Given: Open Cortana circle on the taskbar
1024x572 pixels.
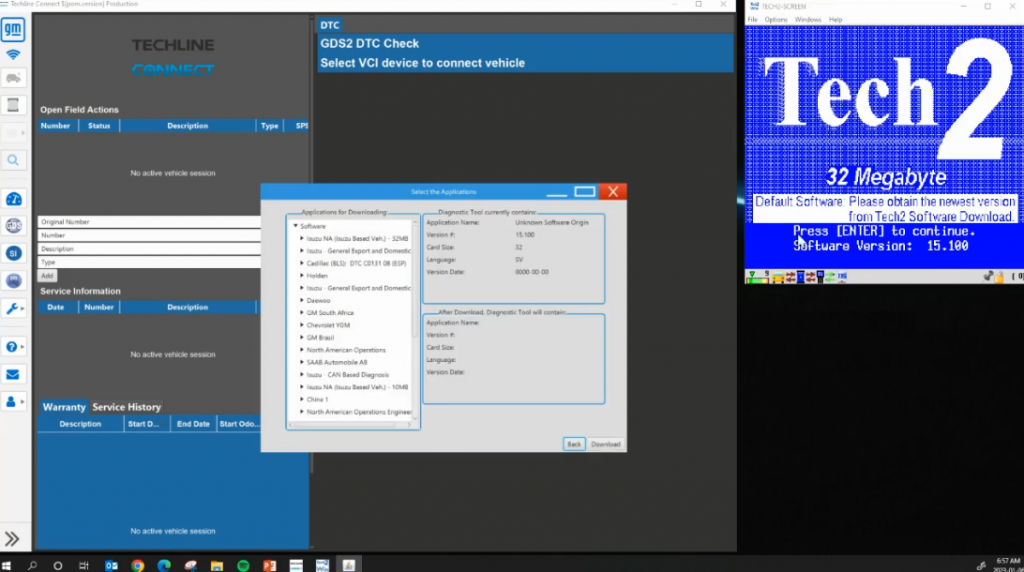Looking at the screenshot, I should (x=57, y=565).
